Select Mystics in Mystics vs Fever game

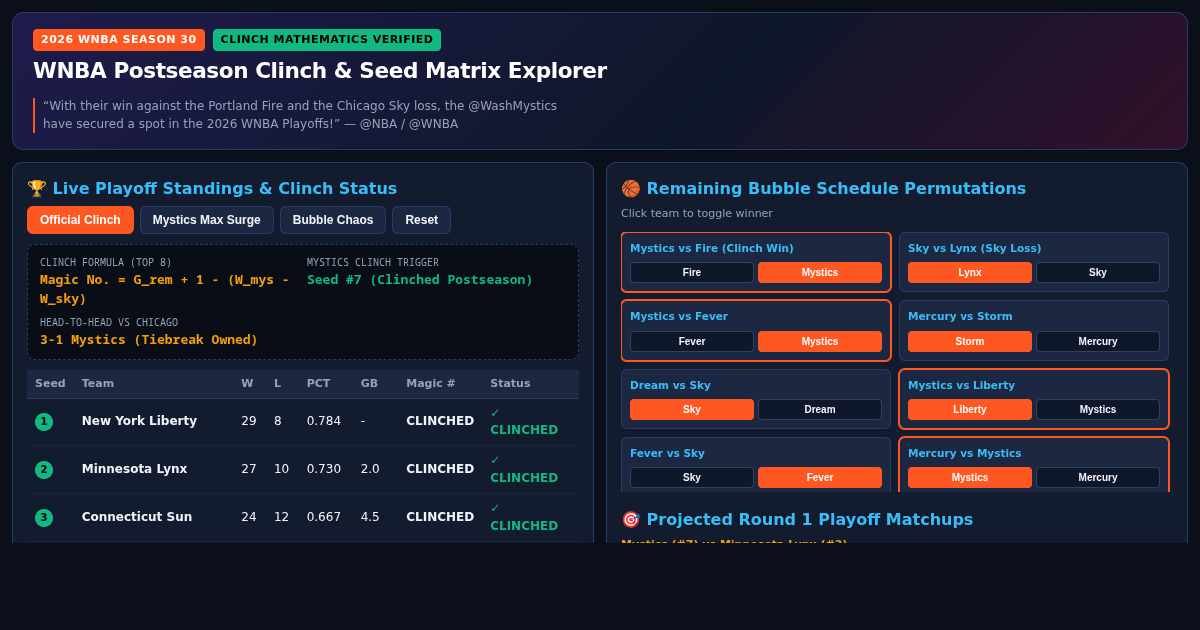point(820,341)
